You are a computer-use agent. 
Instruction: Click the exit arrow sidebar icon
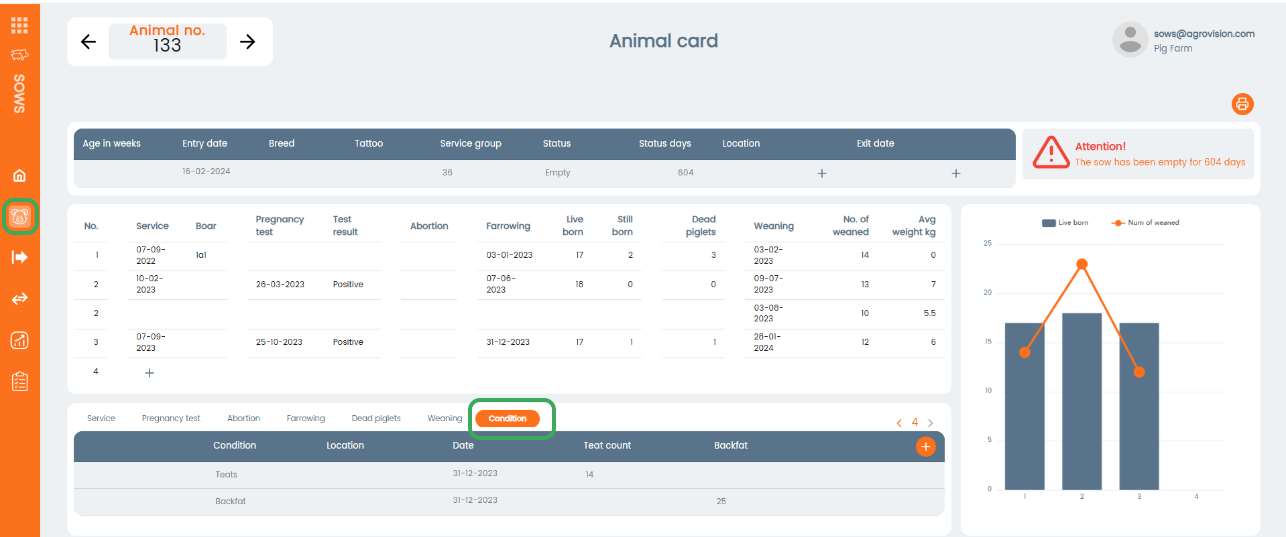coord(19,257)
